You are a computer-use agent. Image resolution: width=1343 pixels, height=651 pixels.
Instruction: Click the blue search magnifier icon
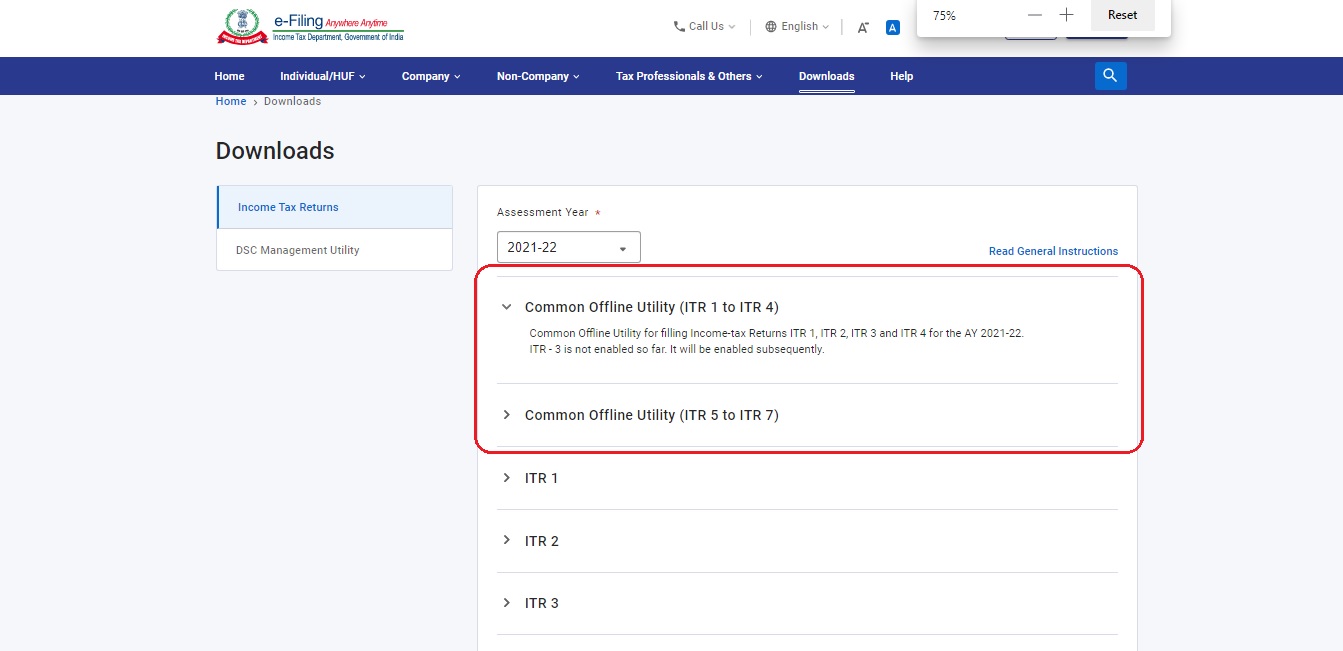pos(1110,76)
